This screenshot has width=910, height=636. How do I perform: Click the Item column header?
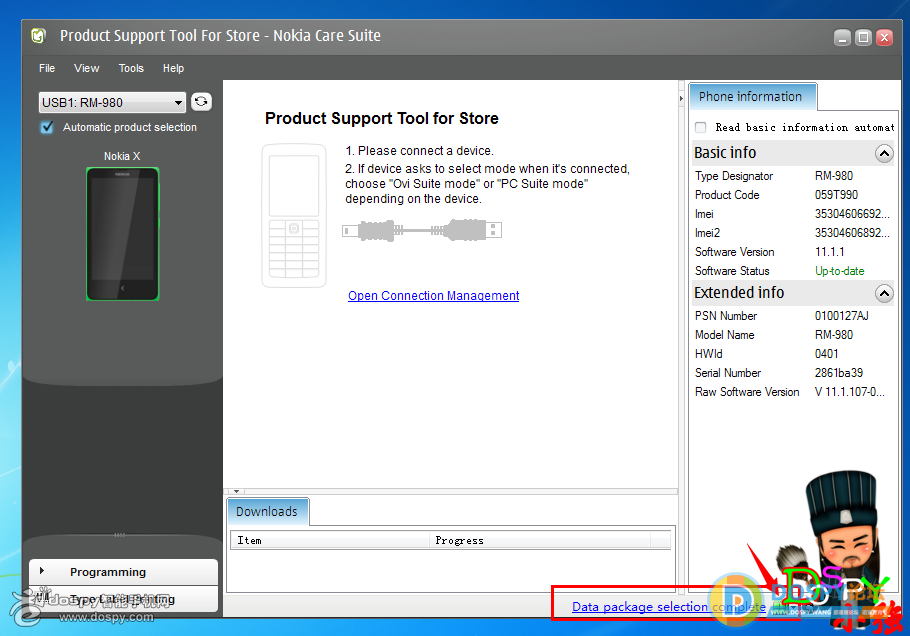[330, 540]
